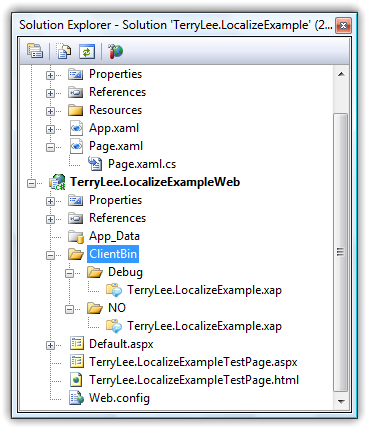Image resolution: width=368 pixels, height=429 pixels.
Task: Click the first Properties node icon
Action: pos(76,74)
